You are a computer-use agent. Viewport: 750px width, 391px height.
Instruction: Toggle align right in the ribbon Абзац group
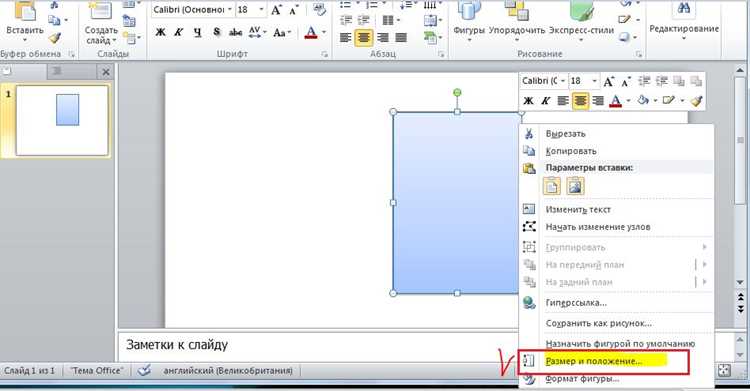click(383, 38)
